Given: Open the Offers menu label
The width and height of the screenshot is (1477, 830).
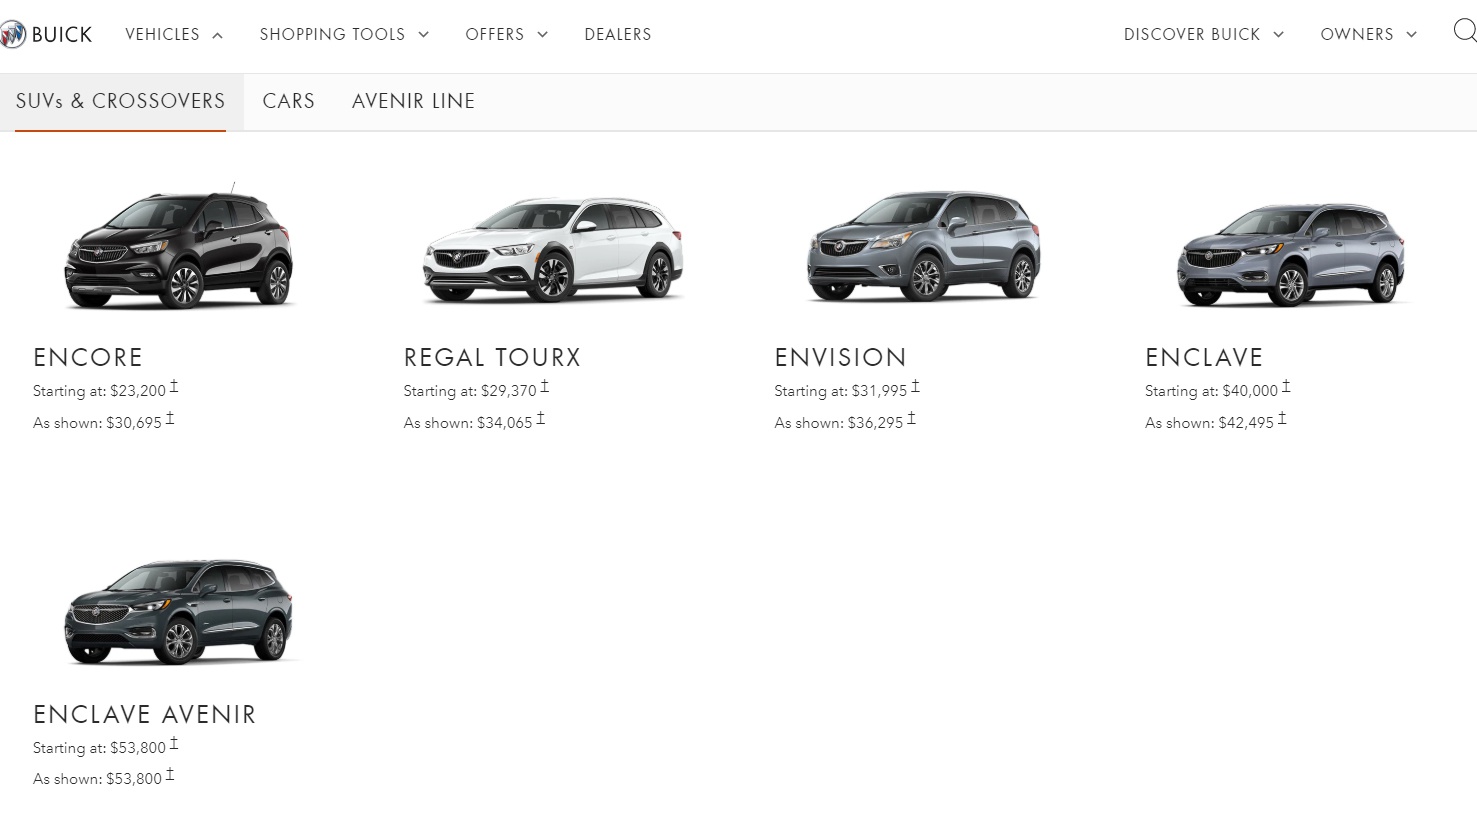Looking at the screenshot, I should click(x=495, y=34).
